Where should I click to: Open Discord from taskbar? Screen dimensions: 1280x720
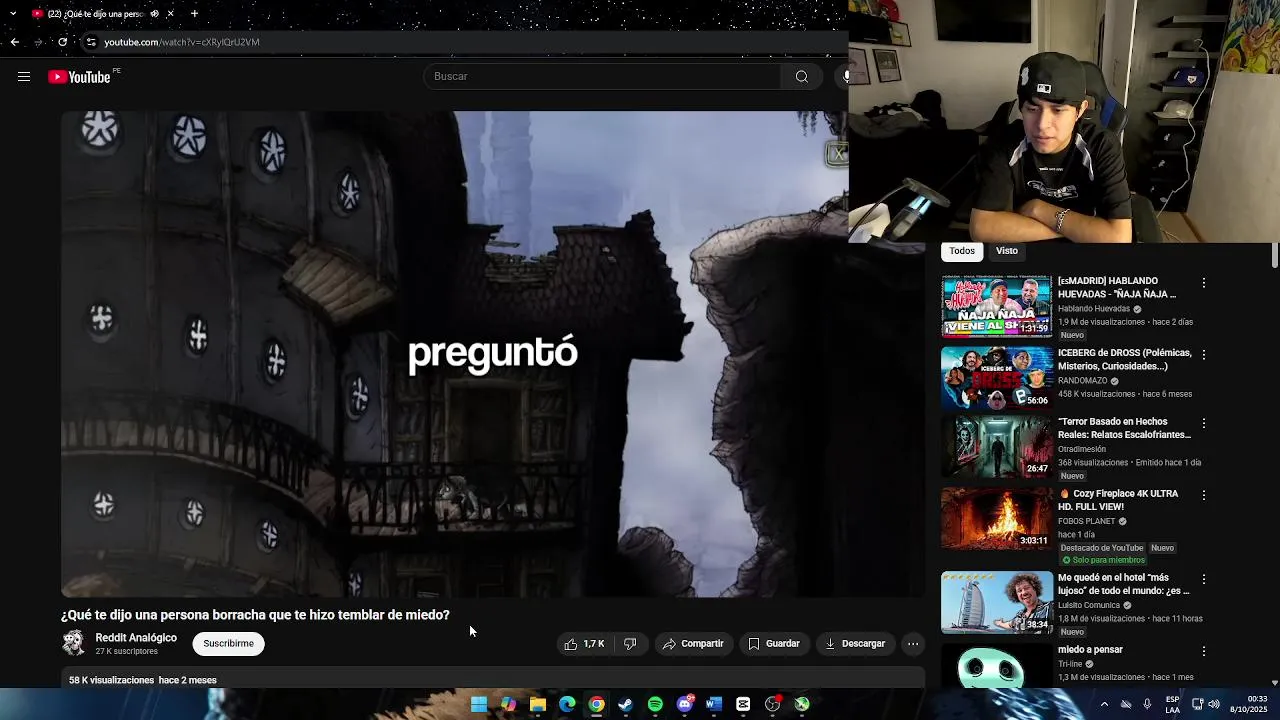click(x=685, y=704)
